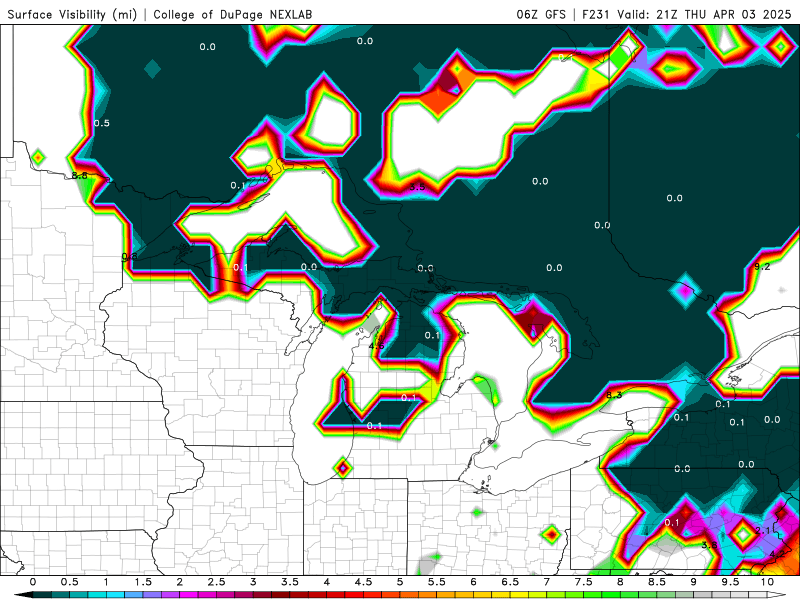Click the "8.8" visibility value on the map
The width and height of the screenshot is (800, 600).
[x=80, y=176]
